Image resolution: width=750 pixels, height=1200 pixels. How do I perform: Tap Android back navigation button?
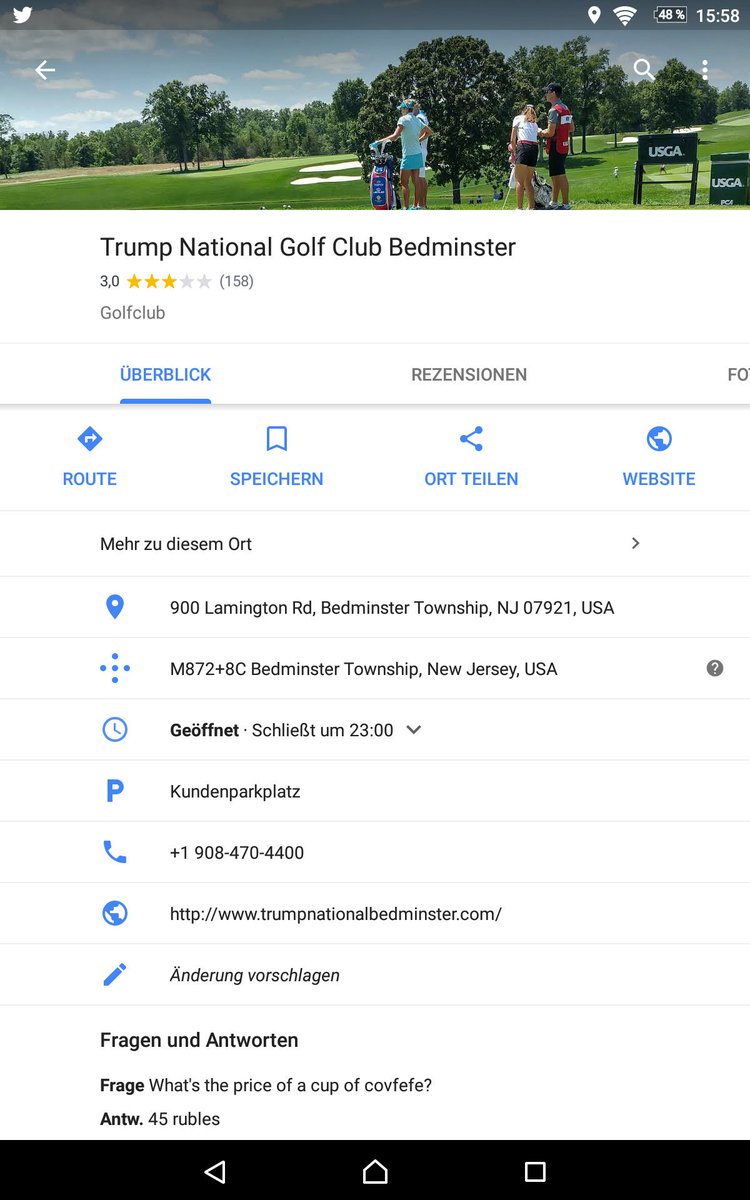pyautogui.click(x=214, y=1171)
